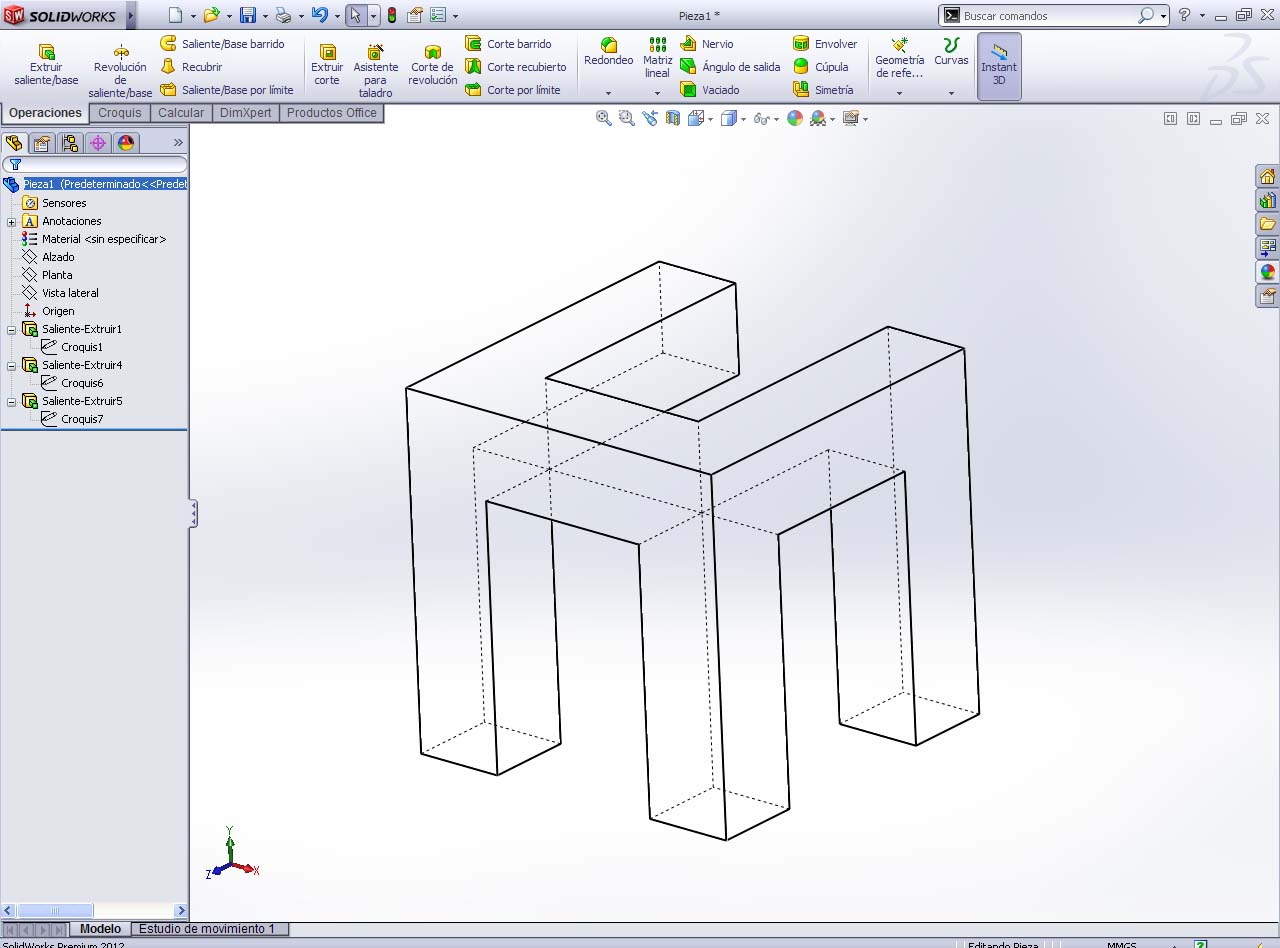1280x948 pixels.
Task: Open the DimXpertManager crosshair tab
Action: (98, 143)
